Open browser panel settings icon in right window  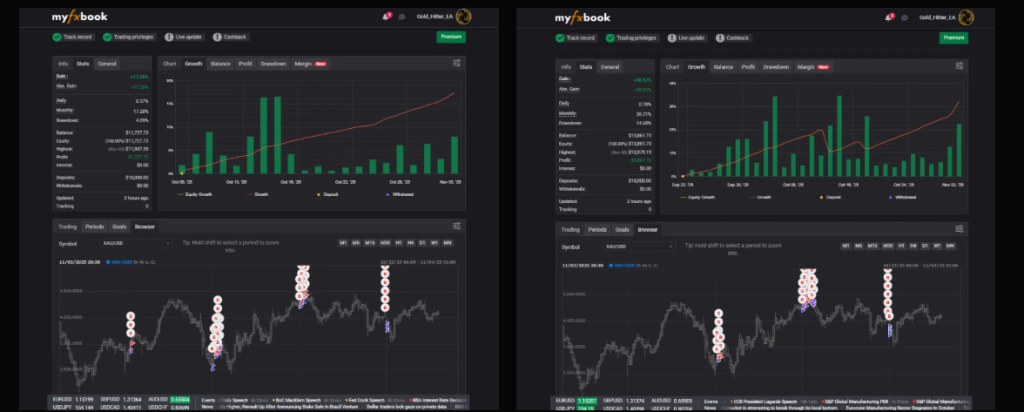pyautogui.click(x=959, y=228)
